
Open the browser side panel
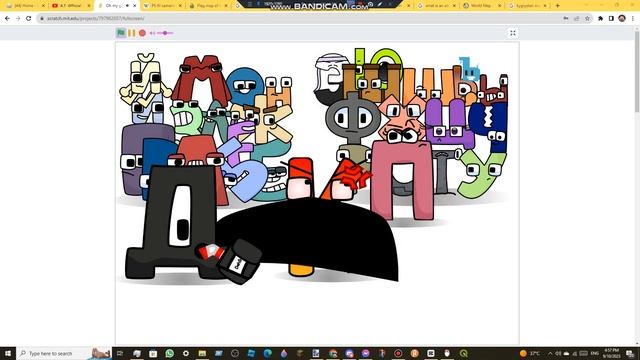(611, 18)
